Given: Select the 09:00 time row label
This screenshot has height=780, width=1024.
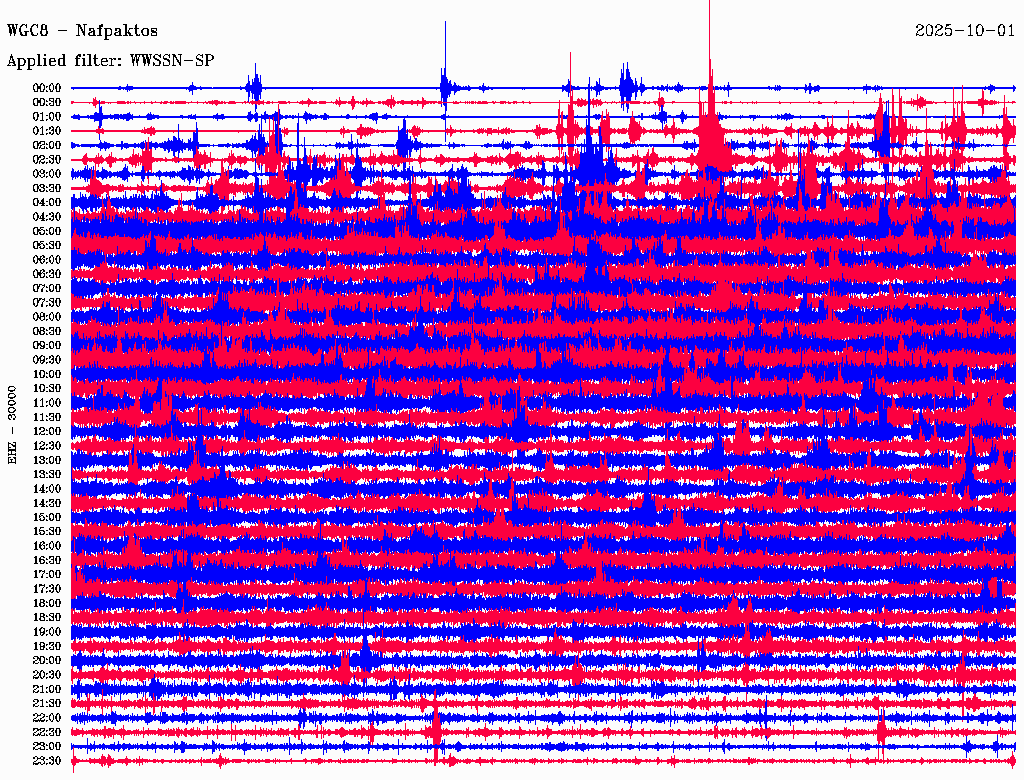Looking at the screenshot, I should point(47,346).
